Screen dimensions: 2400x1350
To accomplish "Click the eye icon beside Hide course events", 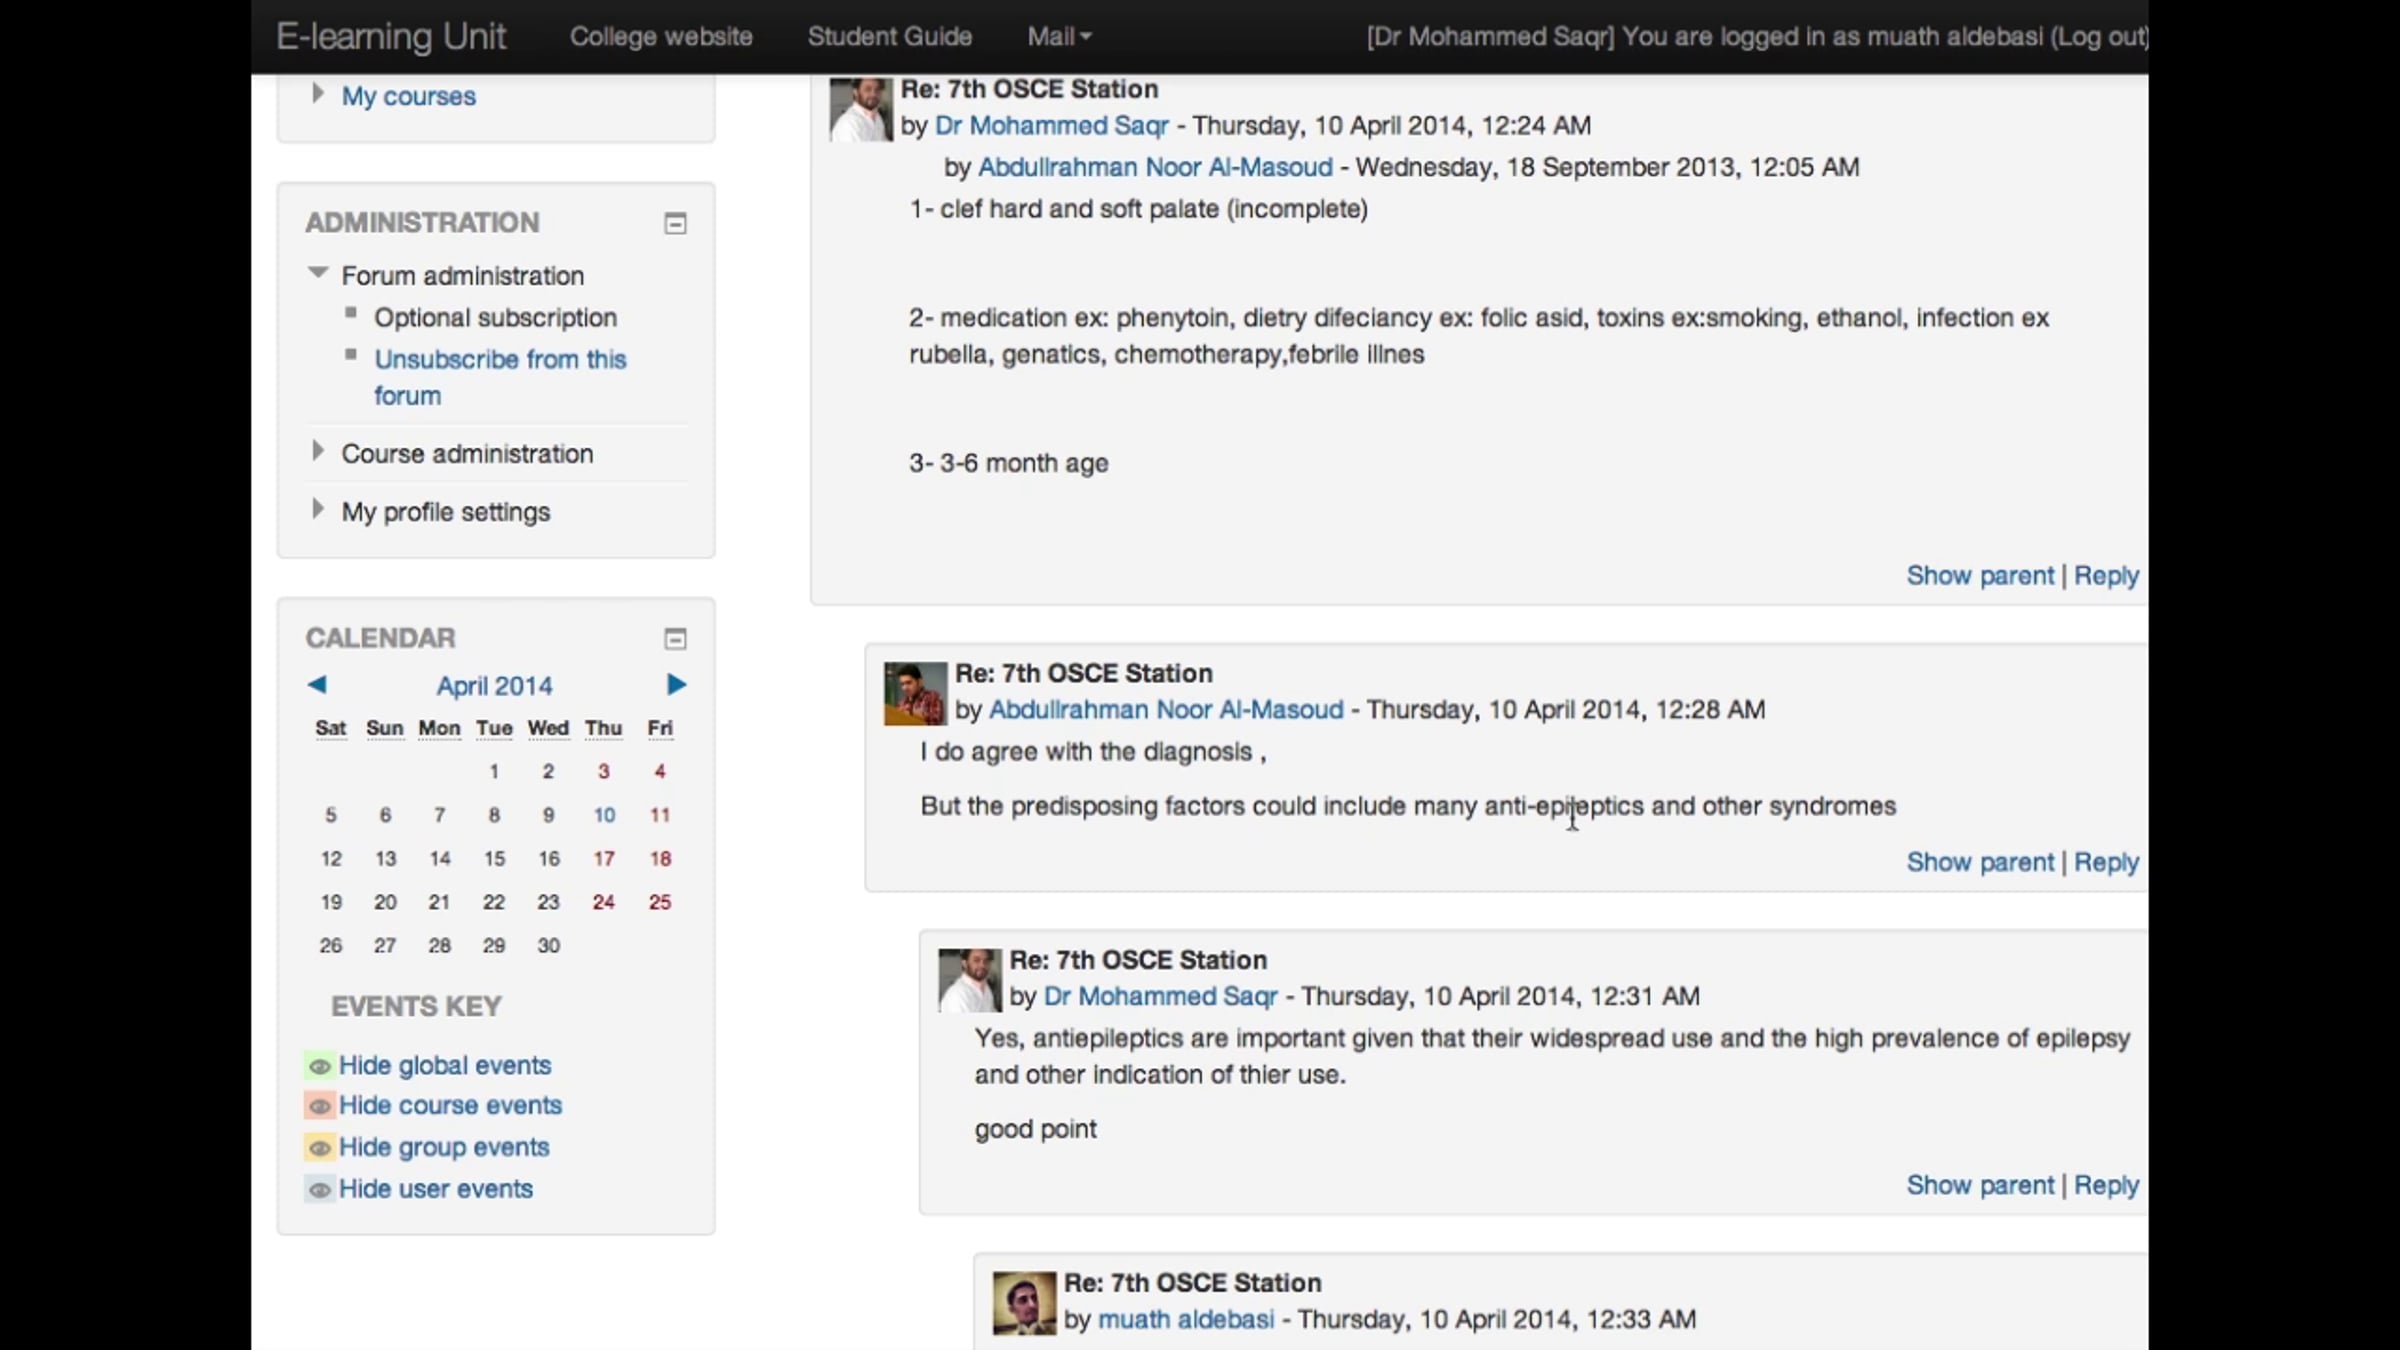I will 320,1106.
